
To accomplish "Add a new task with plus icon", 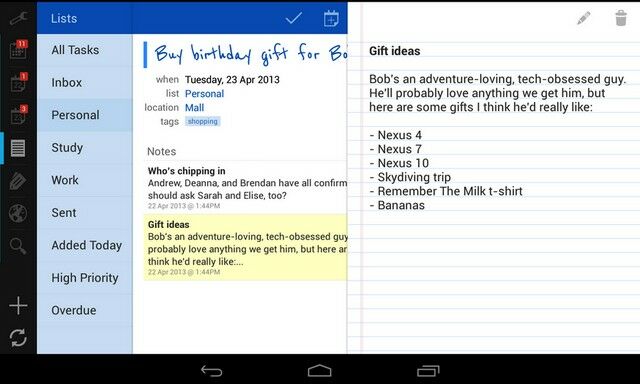I will 18,305.
